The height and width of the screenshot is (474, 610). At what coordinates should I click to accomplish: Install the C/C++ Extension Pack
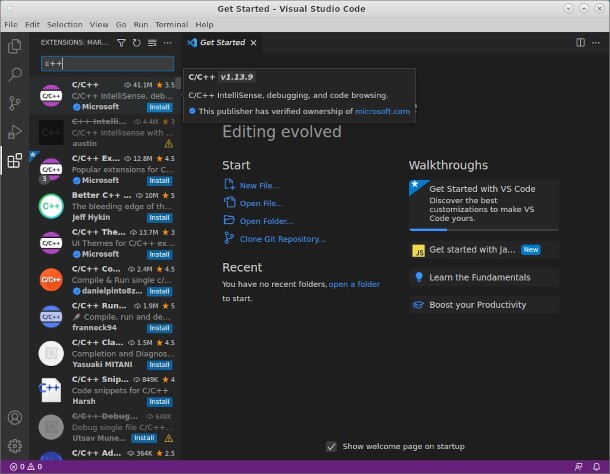click(160, 181)
